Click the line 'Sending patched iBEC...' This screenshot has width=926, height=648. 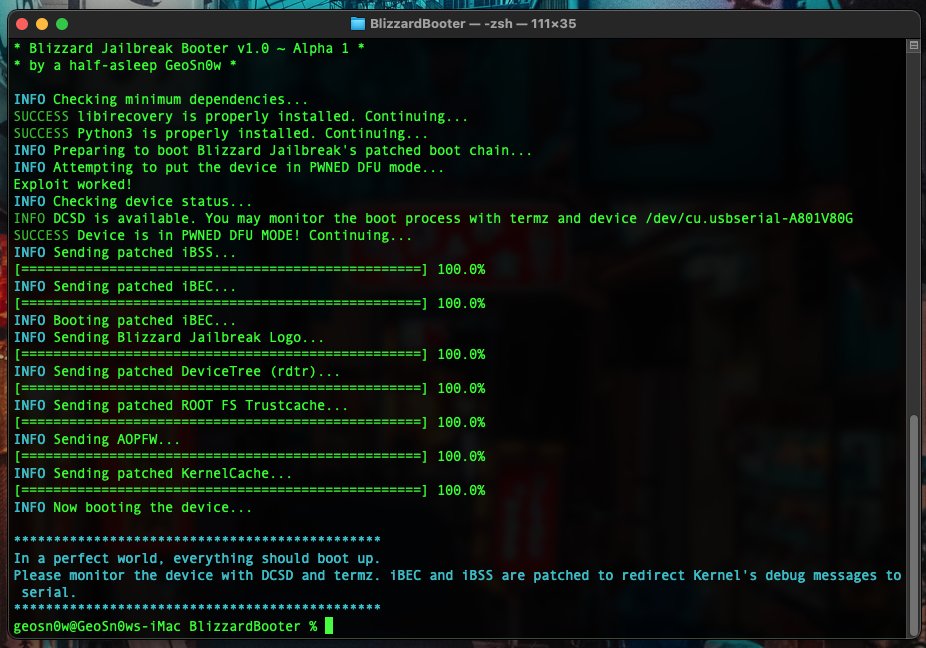point(145,286)
